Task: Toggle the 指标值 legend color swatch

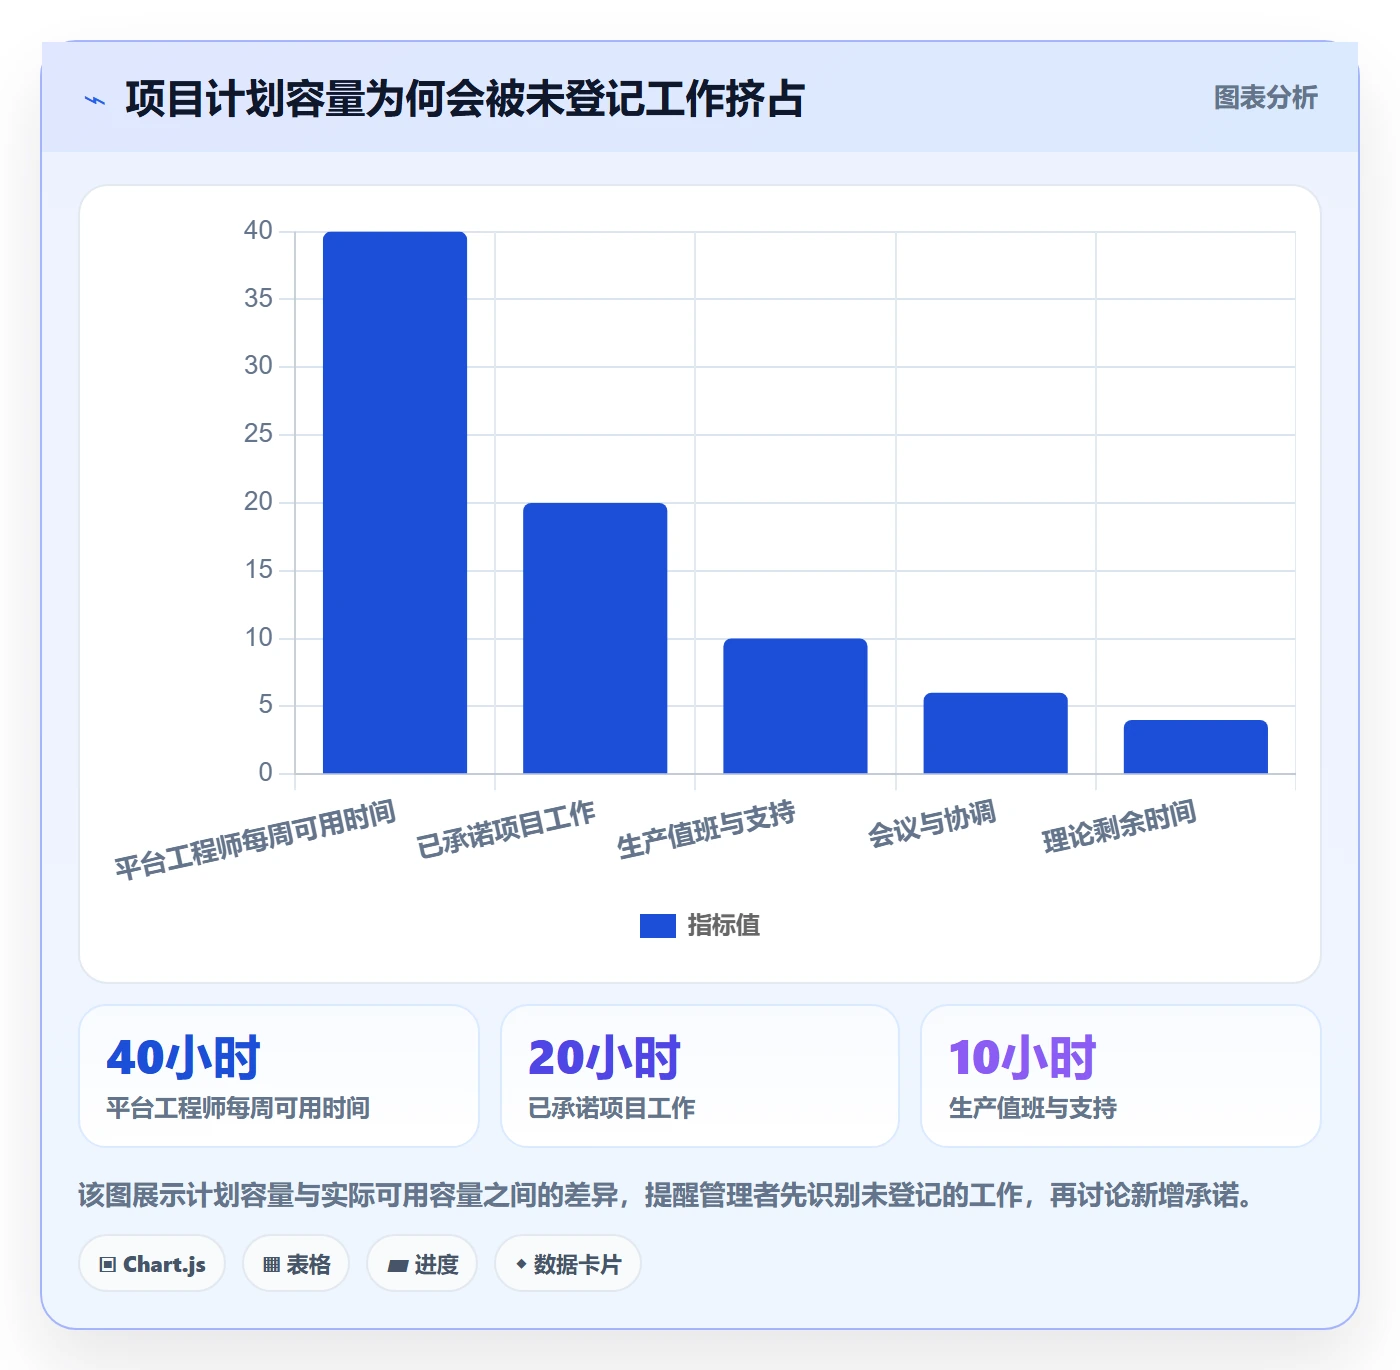Action: (657, 926)
